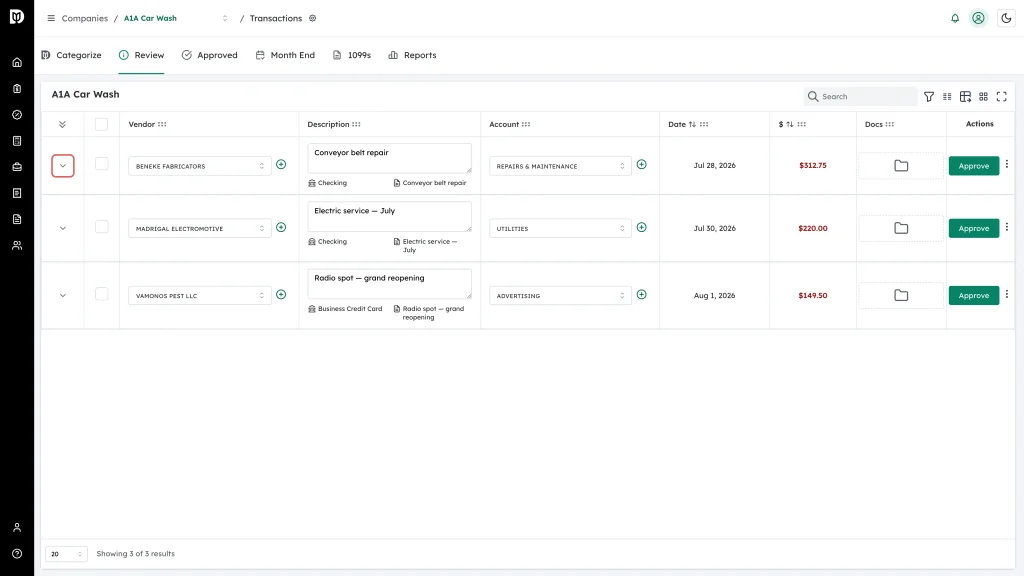Change rows per page dropdown showing 20
The height and width of the screenshot is (576, 1024).
click(66, 554)
